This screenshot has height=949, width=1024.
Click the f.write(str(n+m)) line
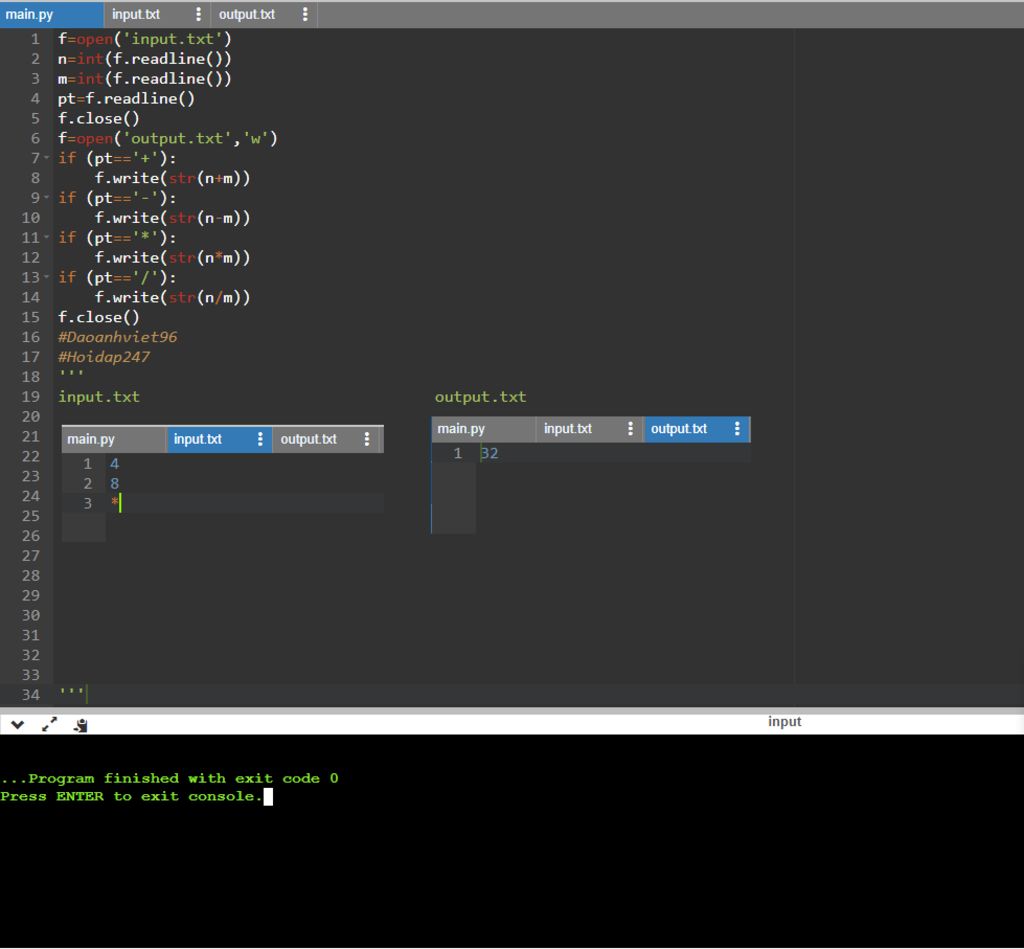tap(172, 178)
